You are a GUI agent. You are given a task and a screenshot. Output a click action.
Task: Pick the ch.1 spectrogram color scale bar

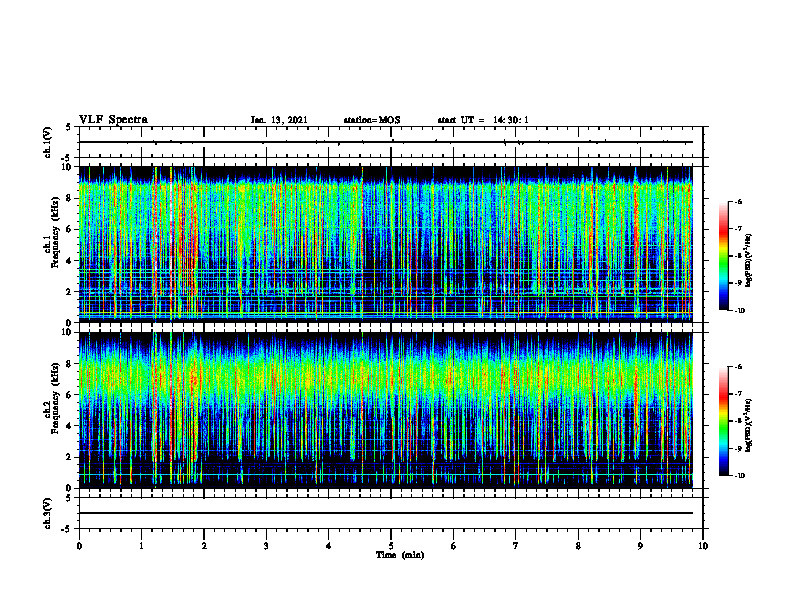pos(723,256)
